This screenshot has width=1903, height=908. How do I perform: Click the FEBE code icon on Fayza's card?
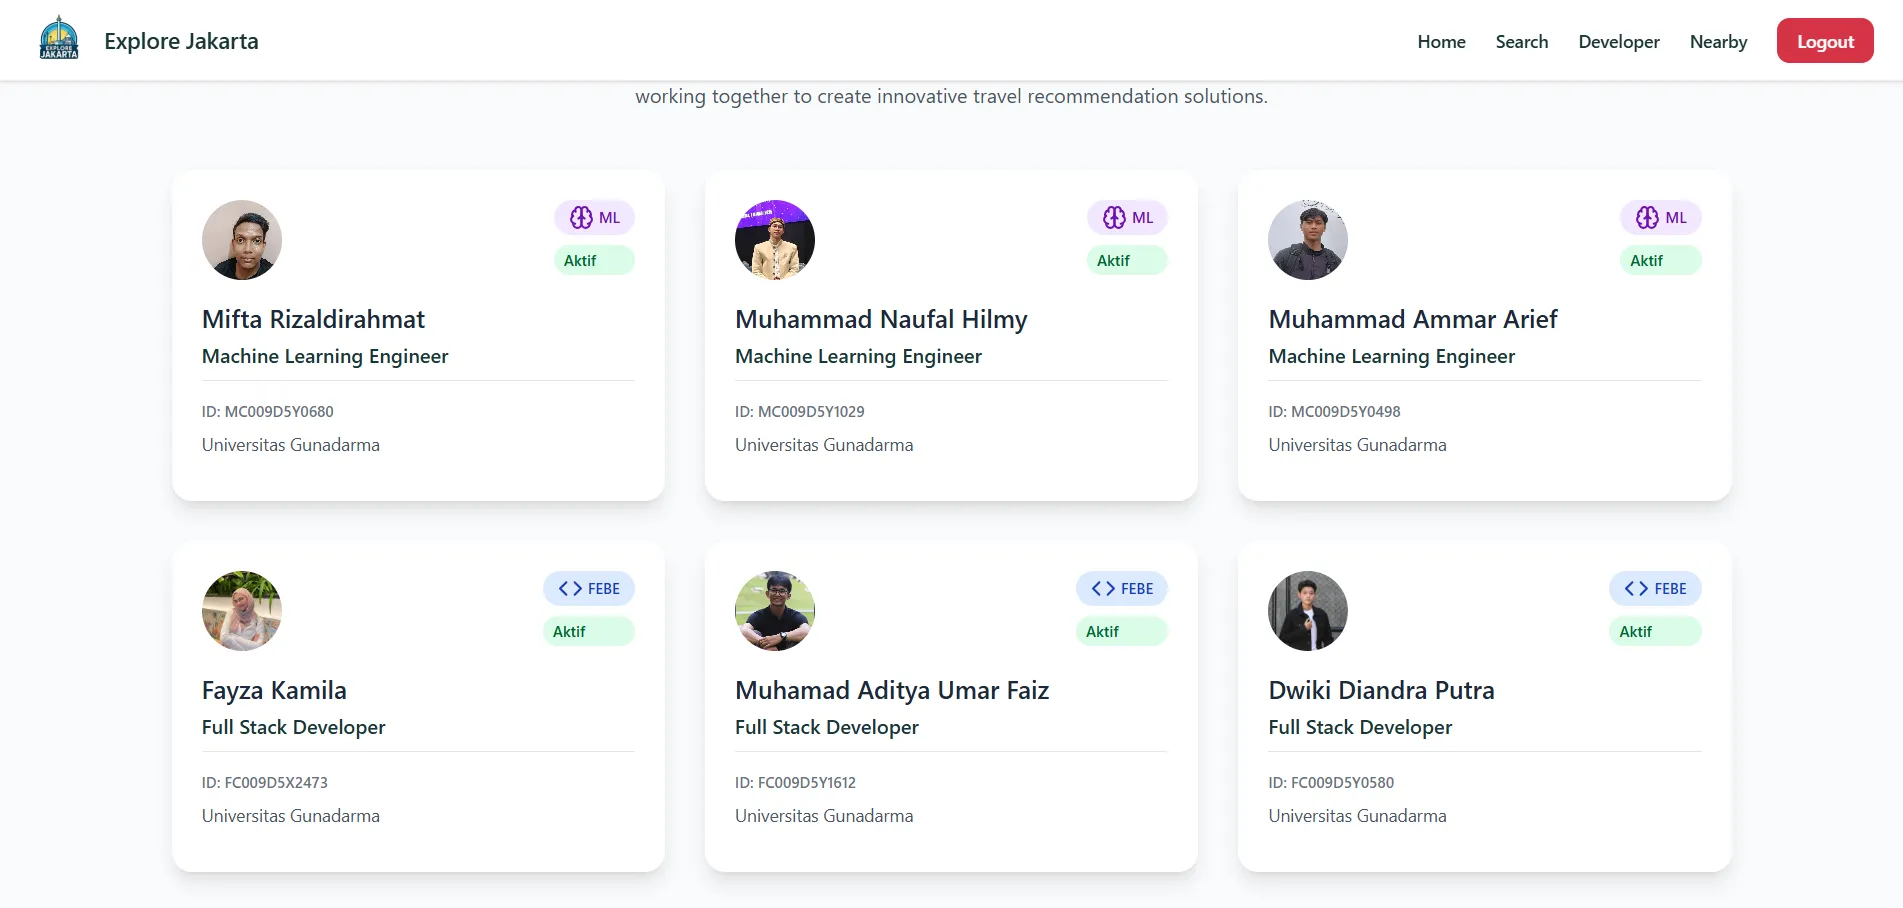pos(570,589)
